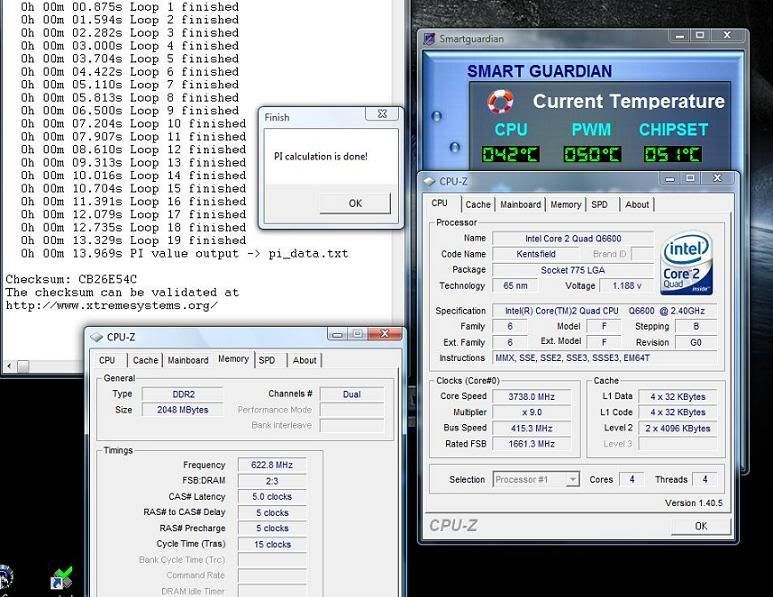The width and height of the screenshot is (773, 597).
Task: Click the Bus Speed value 415.3 MHz
Action: (531, 428)
